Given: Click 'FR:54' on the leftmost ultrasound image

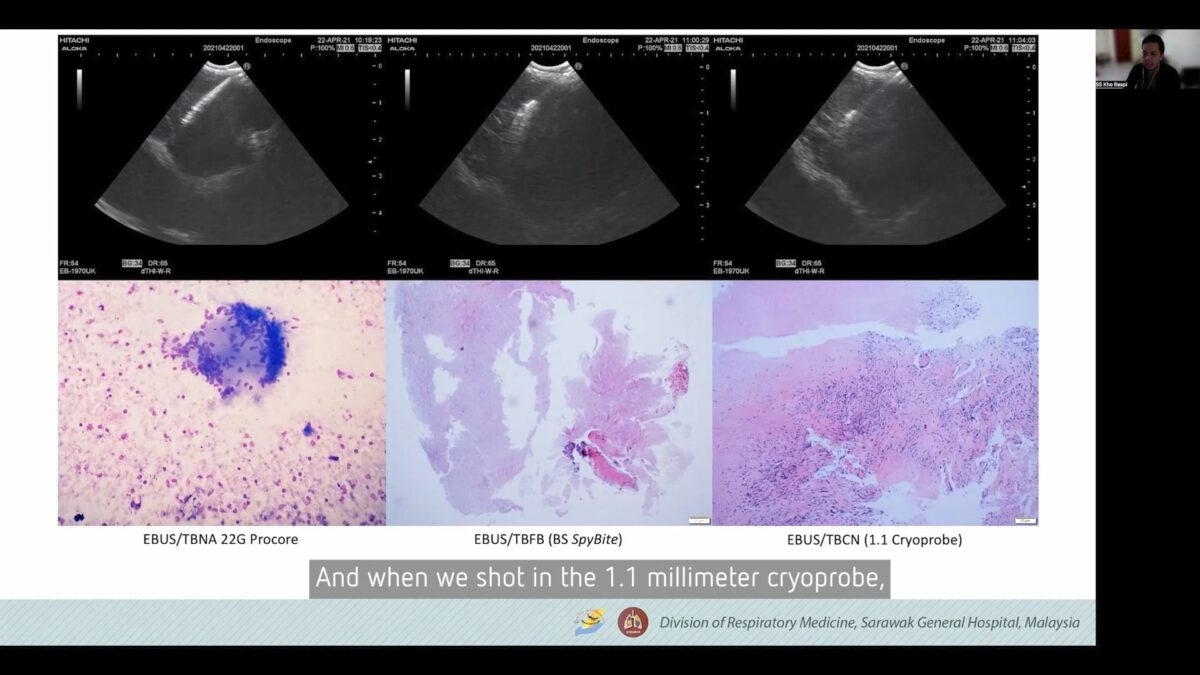Looking at the screenshot, I should pyautogui.click(x=69, y=262).
